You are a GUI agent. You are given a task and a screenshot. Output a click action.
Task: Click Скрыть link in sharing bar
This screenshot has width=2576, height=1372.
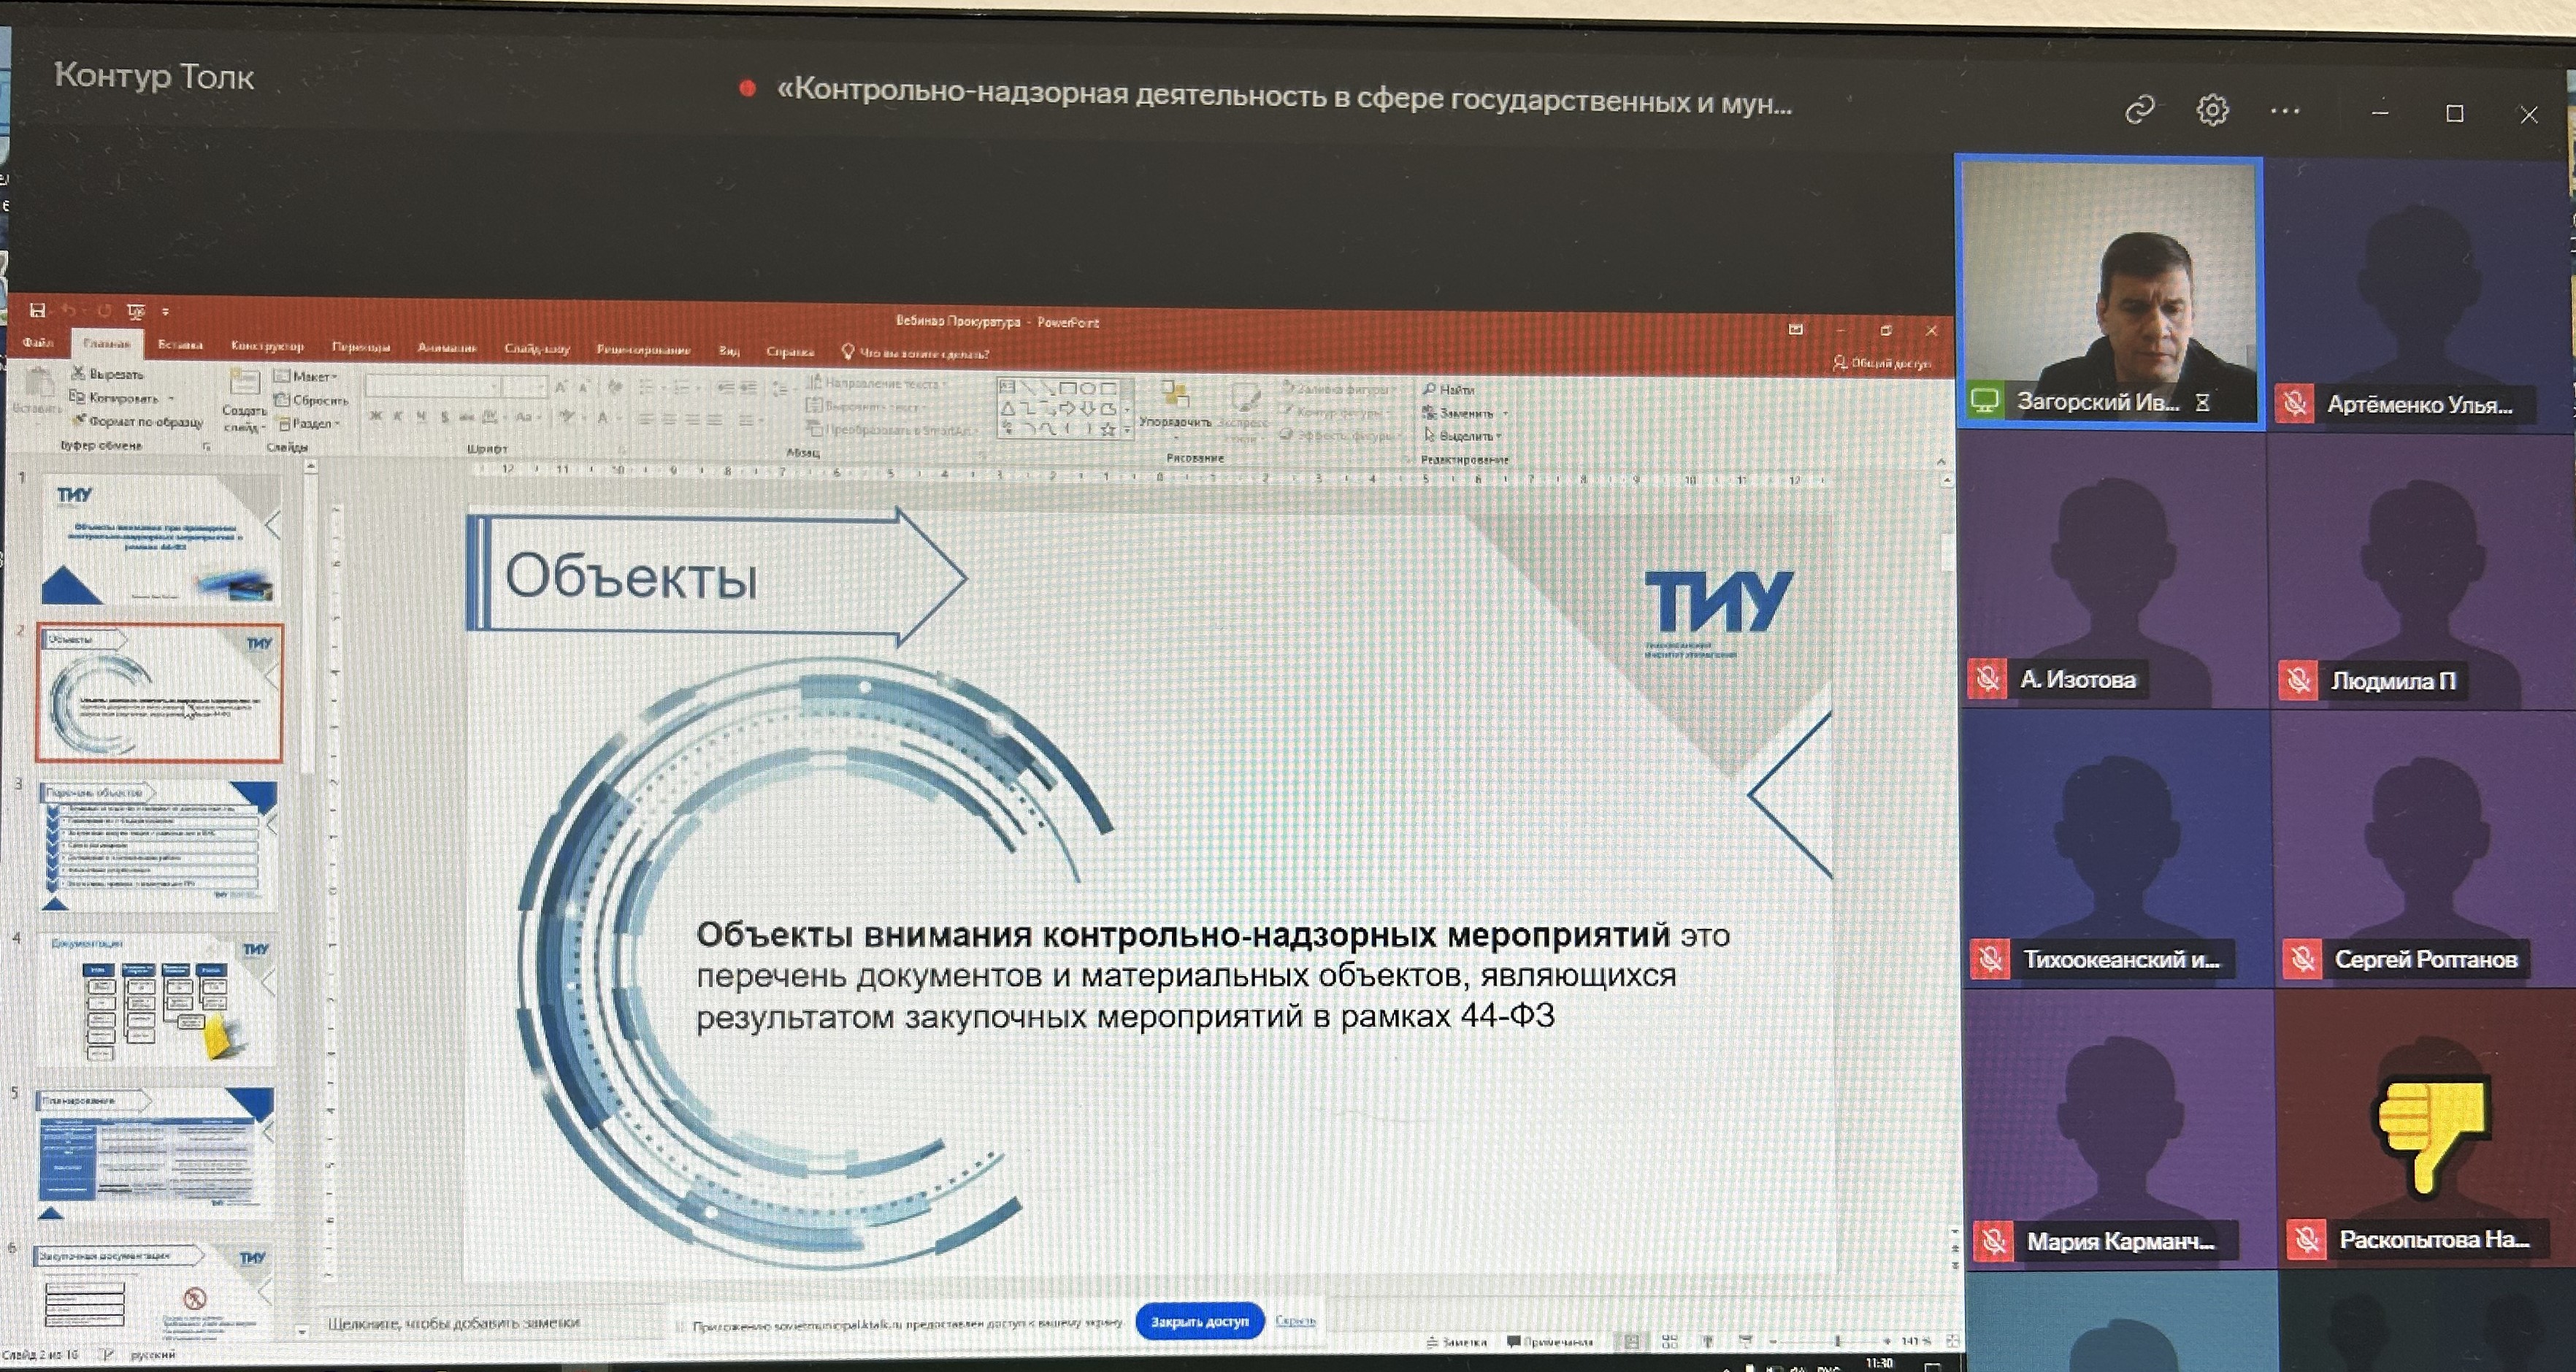pyautogui.click(x=1295, y=1321)
